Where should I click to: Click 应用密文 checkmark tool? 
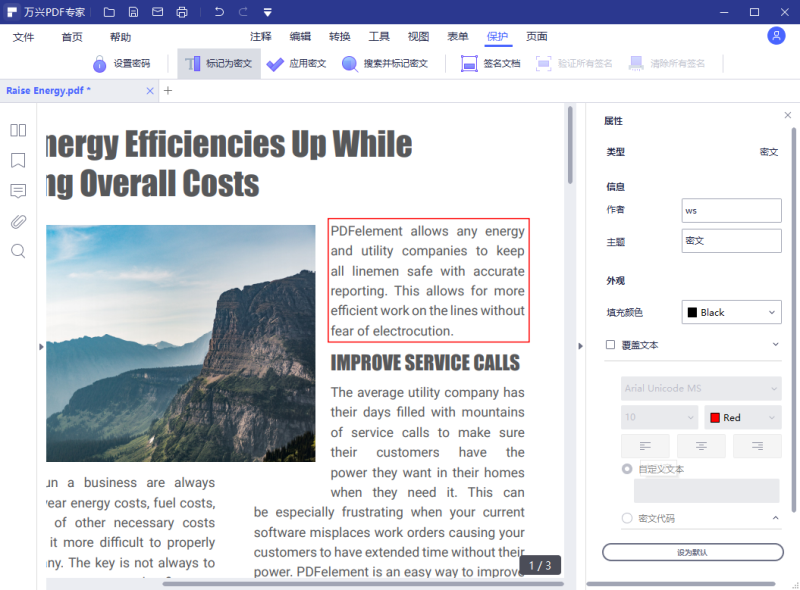coord(296,63)
